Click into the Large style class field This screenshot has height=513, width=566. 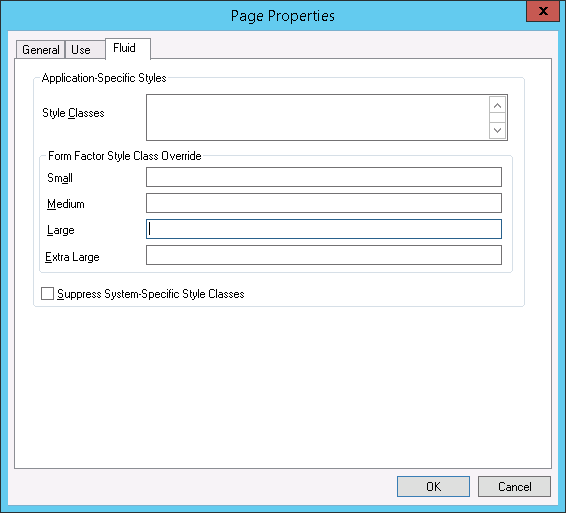(x=324, y=229)
